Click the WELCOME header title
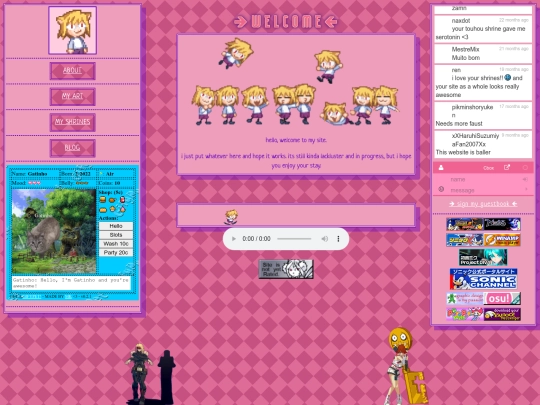The height and width of the screenshot is (405, 540). 286,22
